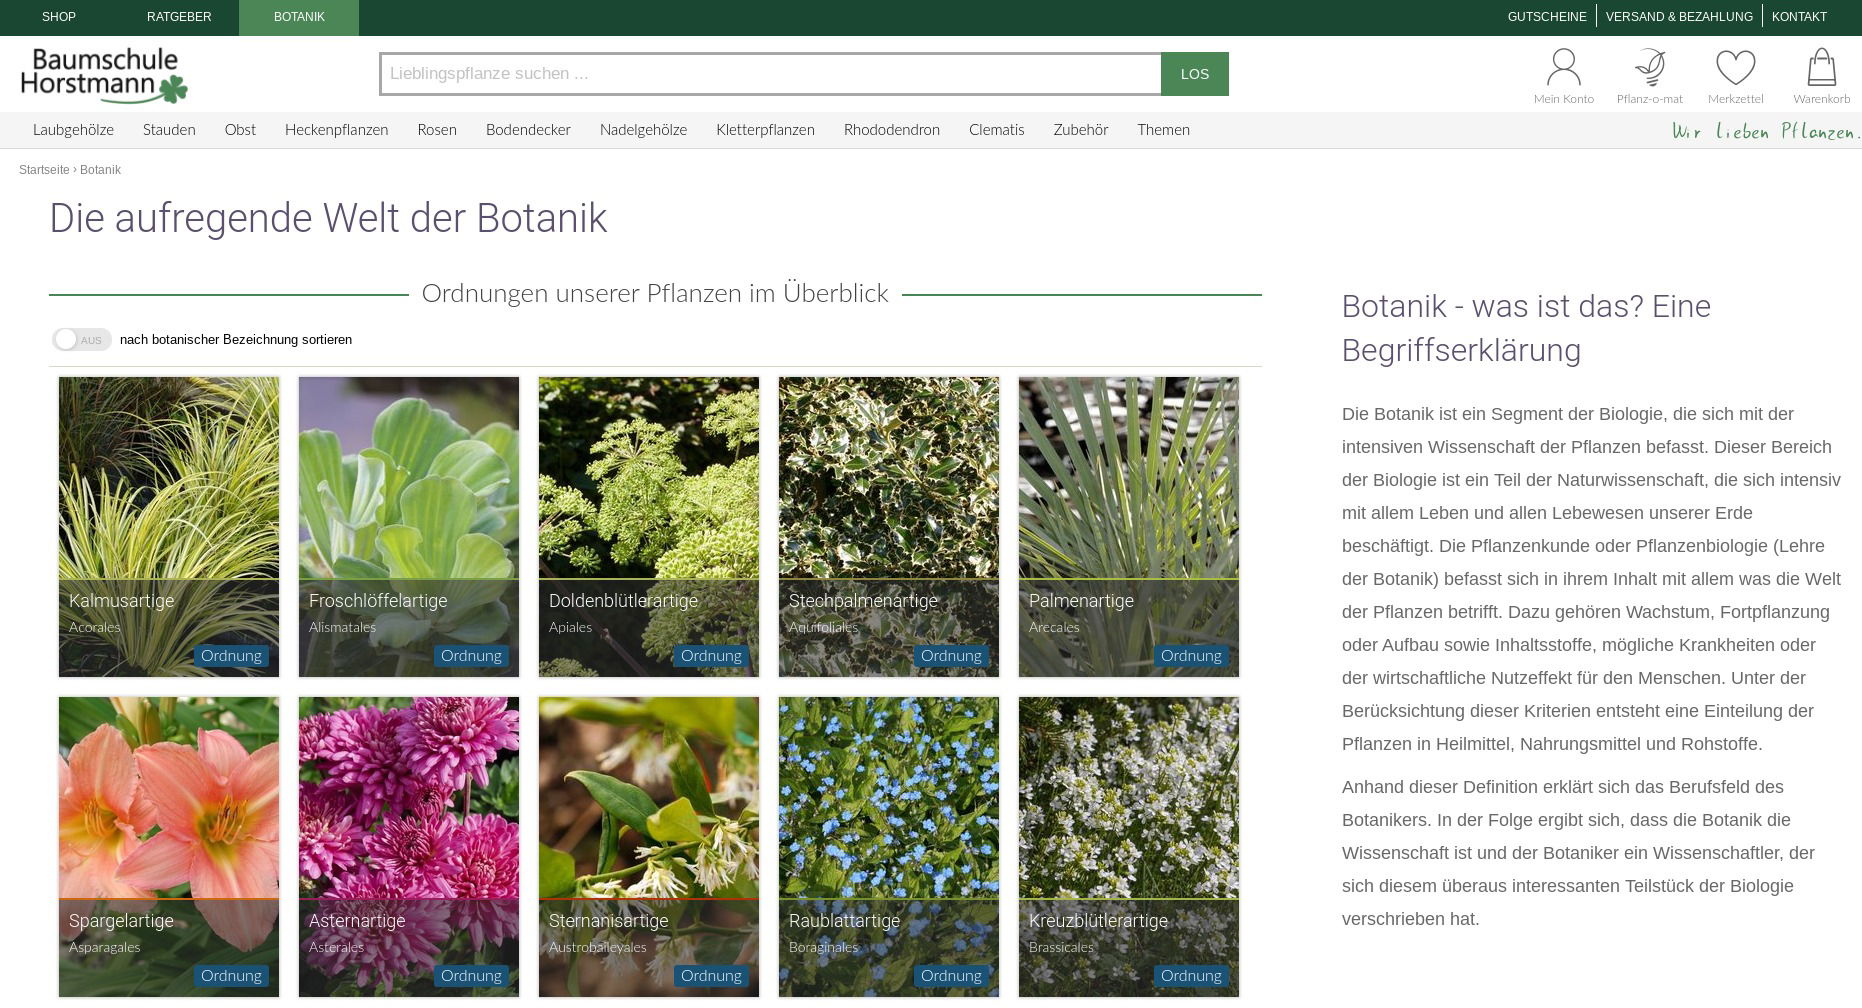Viewport: 1862px width, 1008px height.
Task: Open the Palmenartige Arecales tile
Action: click(x=1128, y=526)
